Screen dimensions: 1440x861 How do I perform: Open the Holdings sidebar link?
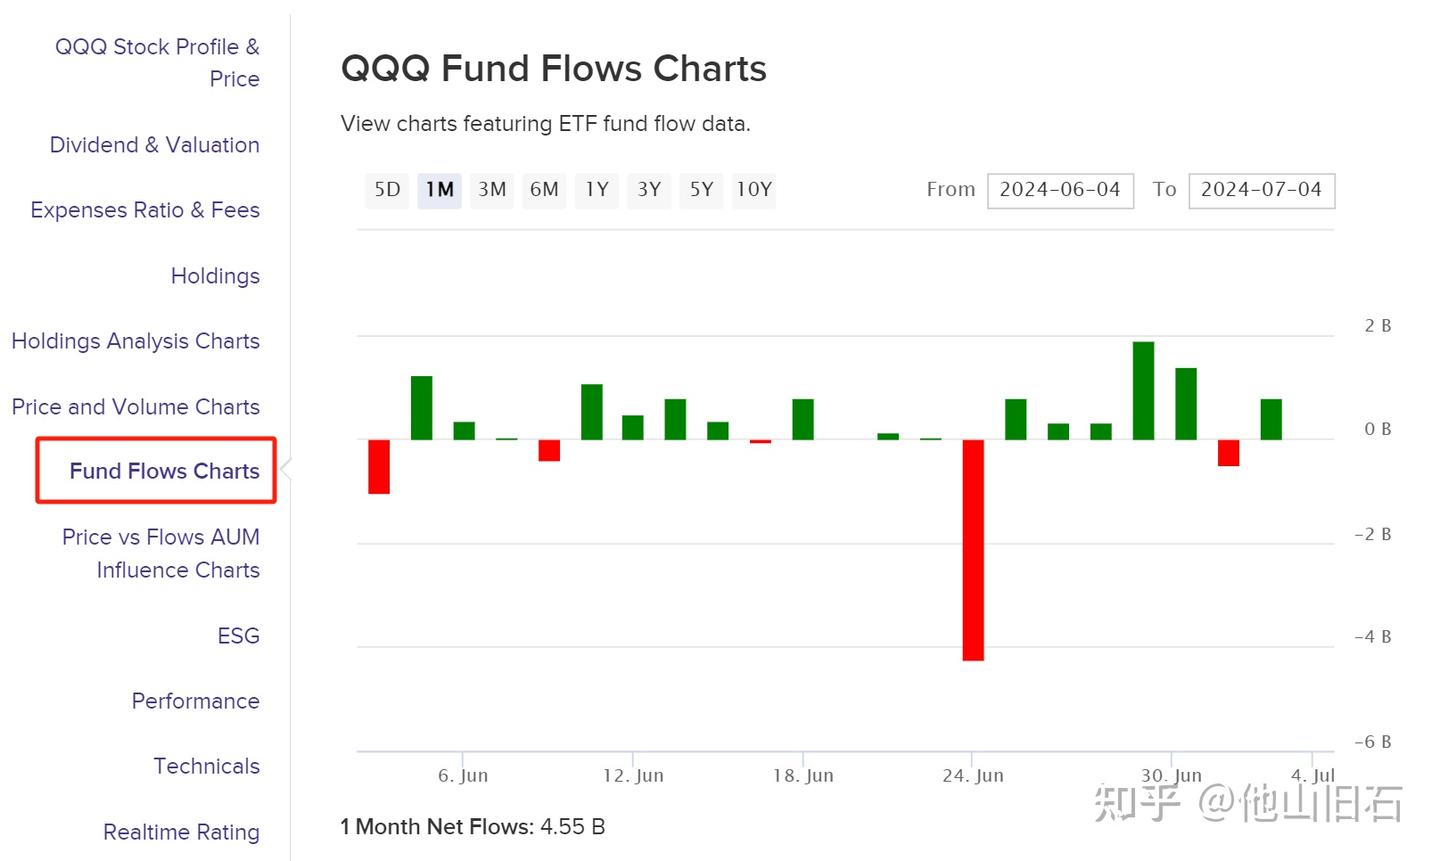click(x=215, y=276)
